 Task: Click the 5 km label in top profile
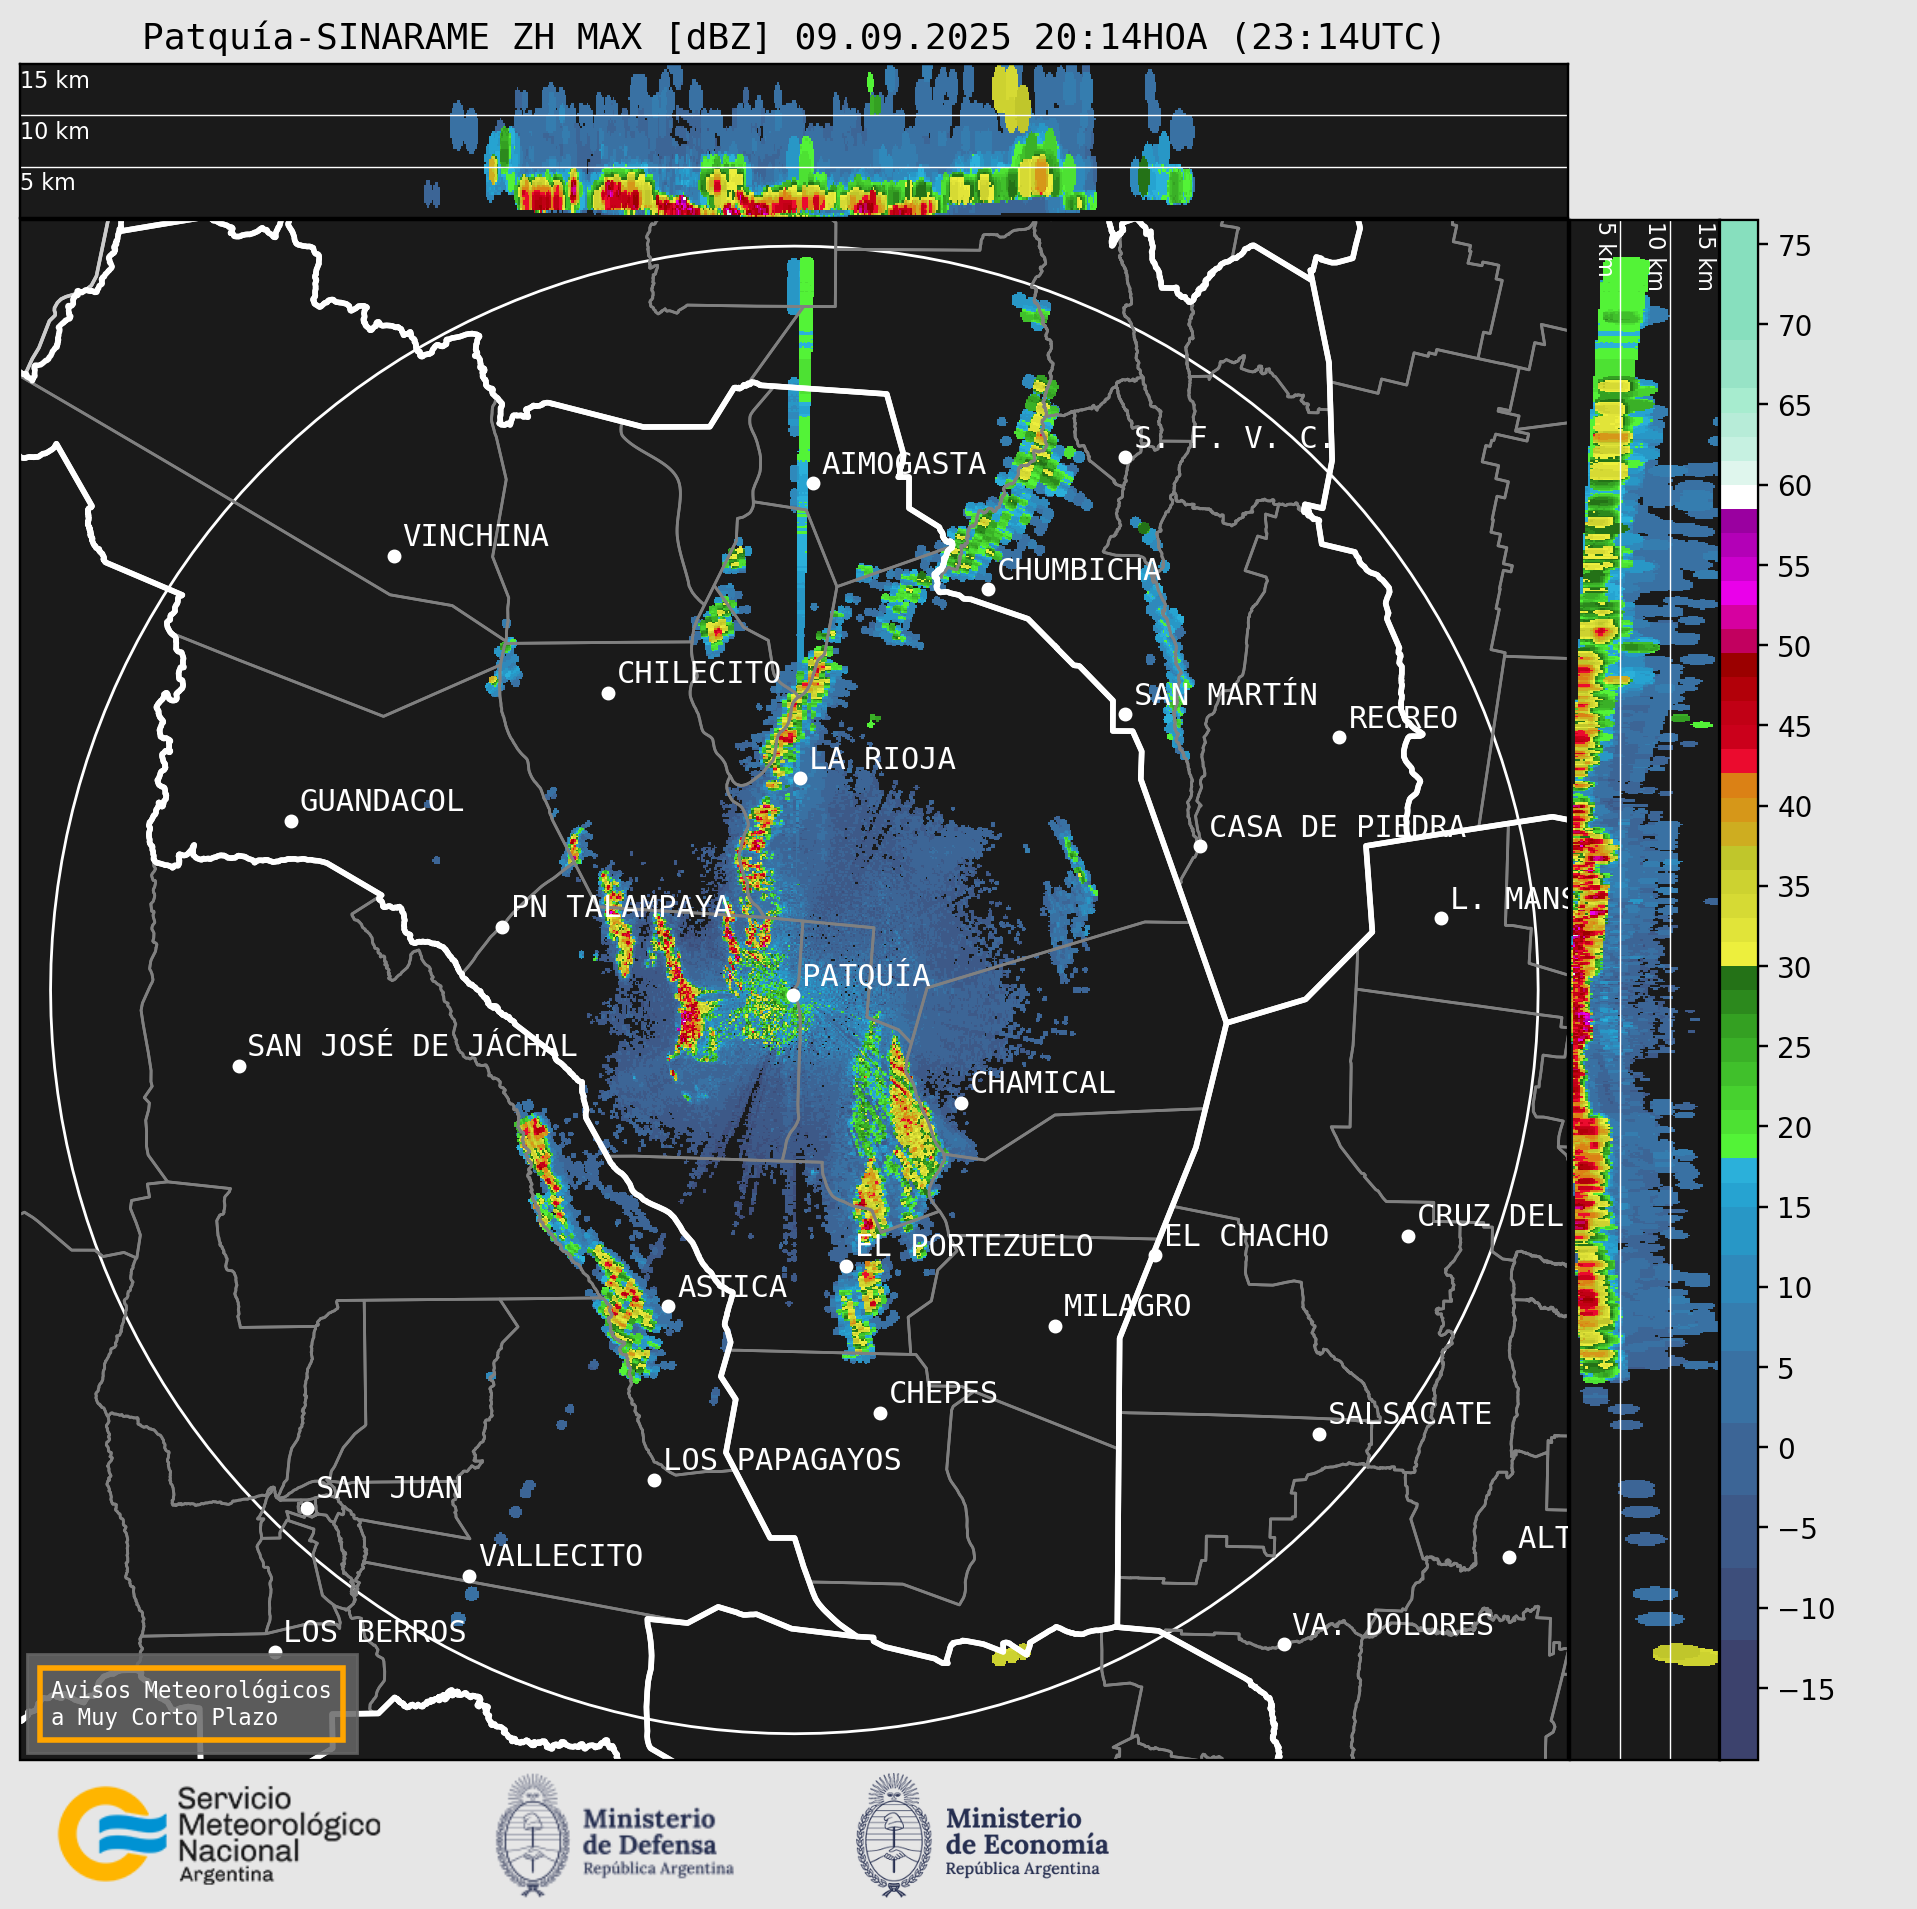[x=48, y=182]
